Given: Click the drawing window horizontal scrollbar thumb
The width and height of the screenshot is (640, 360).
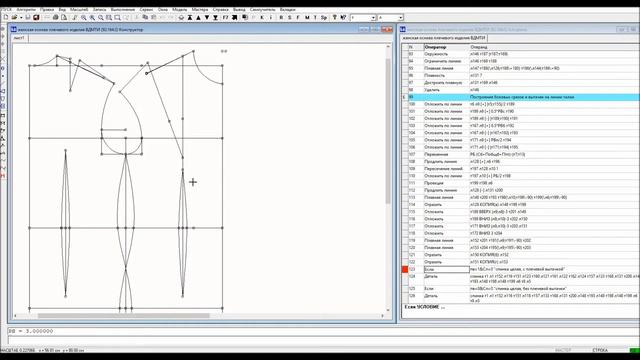Looking at the screenshot, I should pos(124,316).
